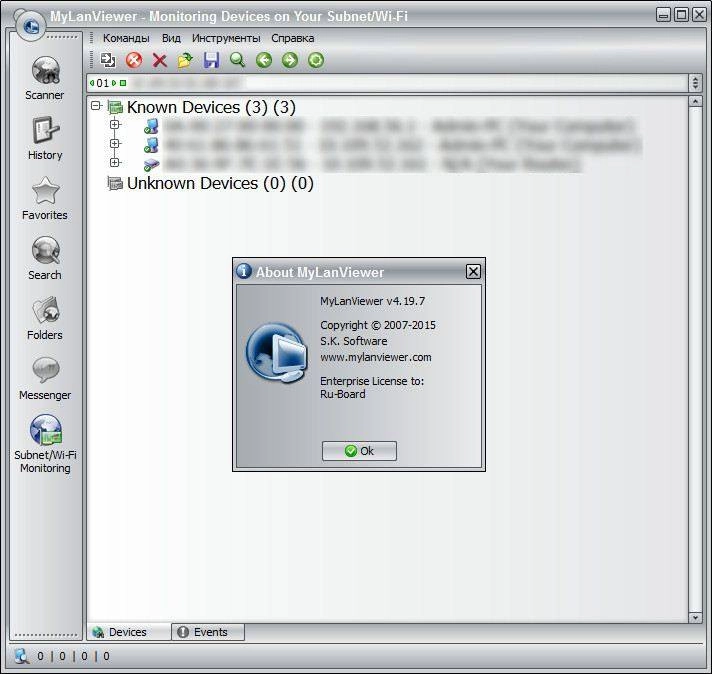Click the third known device router icon
This screenshot has height=674, width=712.
coord(151,164)
